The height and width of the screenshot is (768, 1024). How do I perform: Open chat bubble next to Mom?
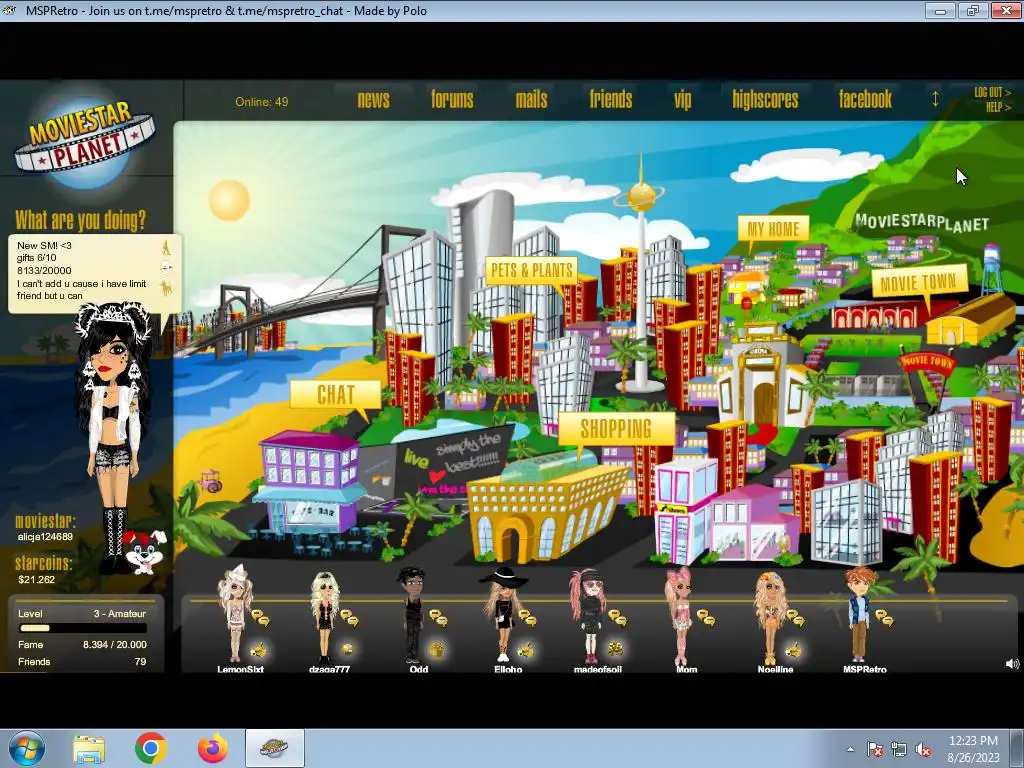click(x=706, y=618)
